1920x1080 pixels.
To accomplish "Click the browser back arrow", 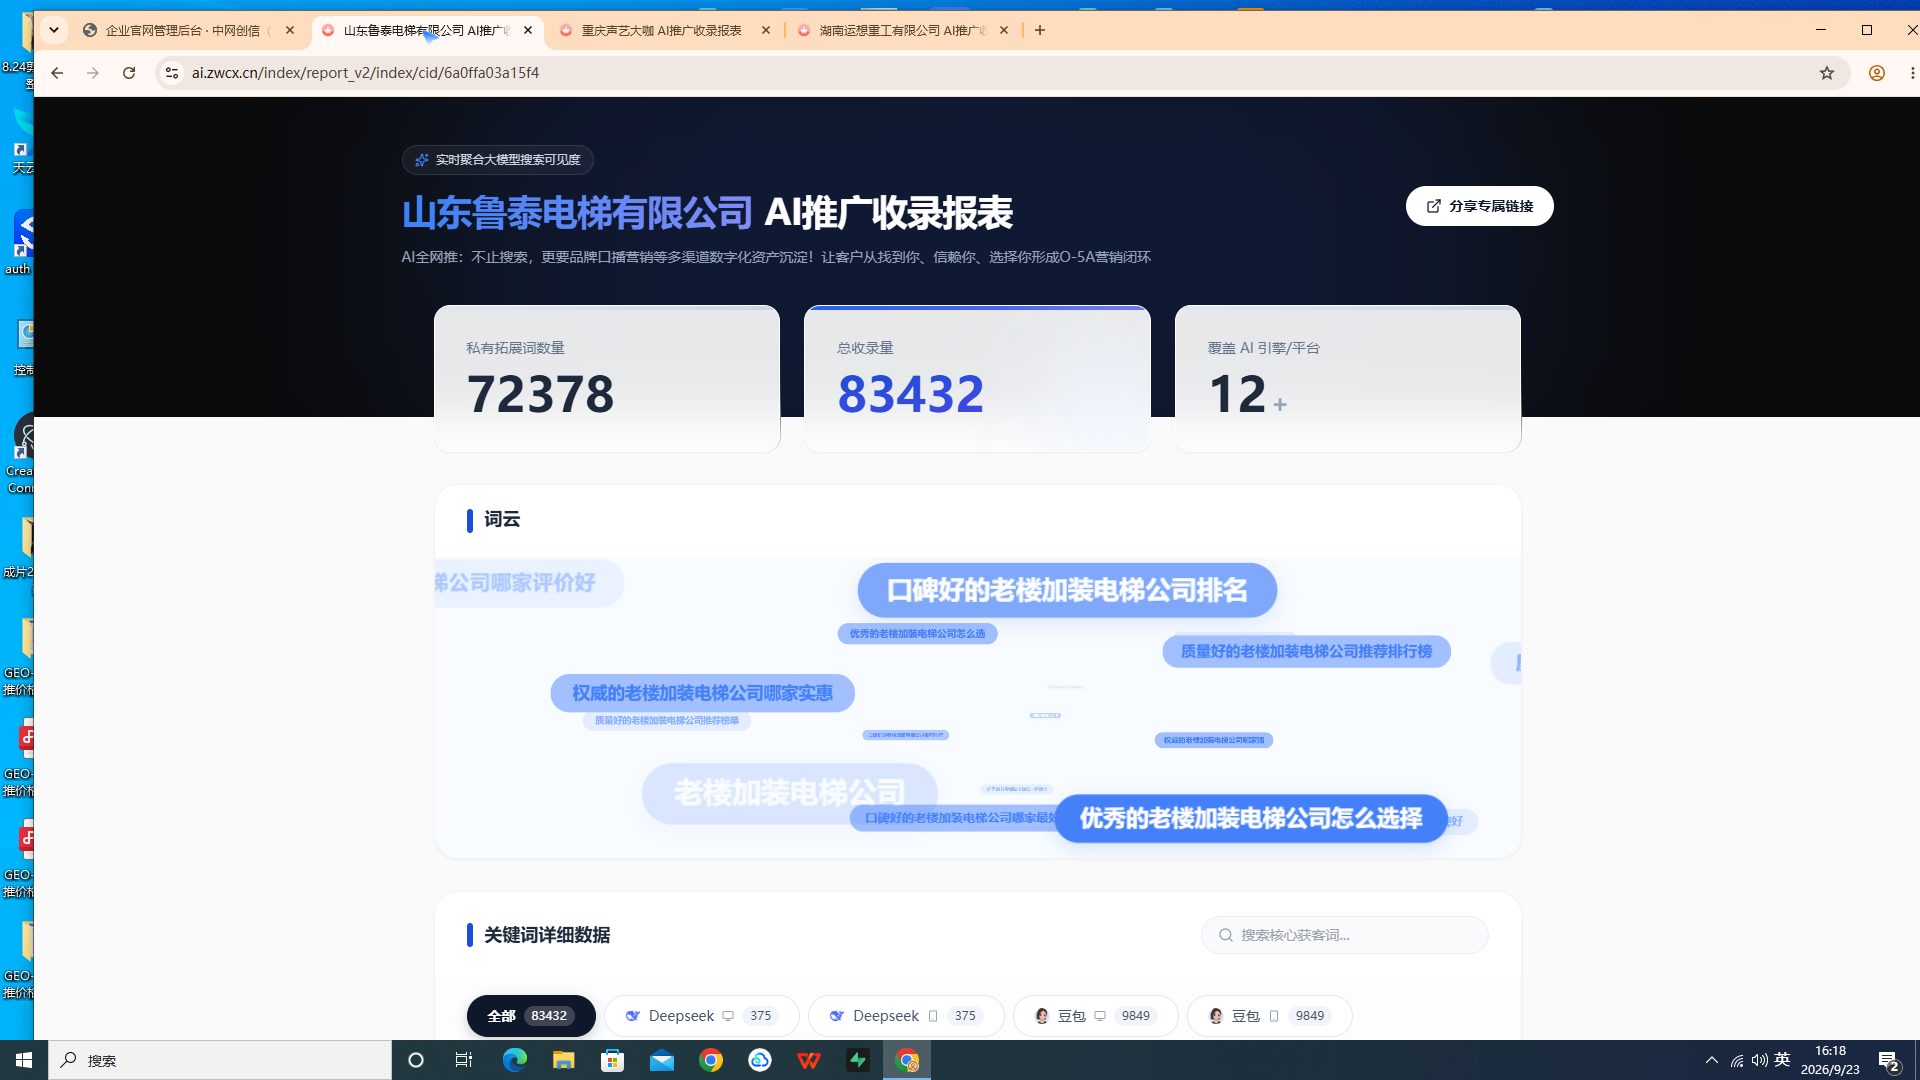I will (x=57, y=73).
